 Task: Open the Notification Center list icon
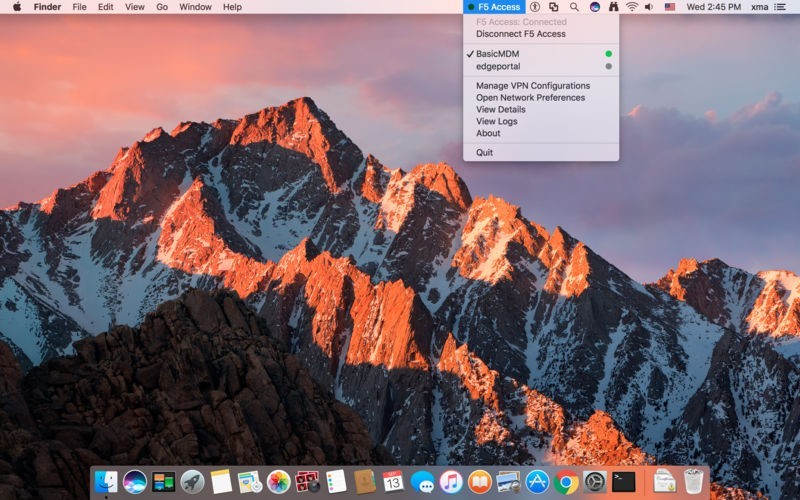coord(780,7)
